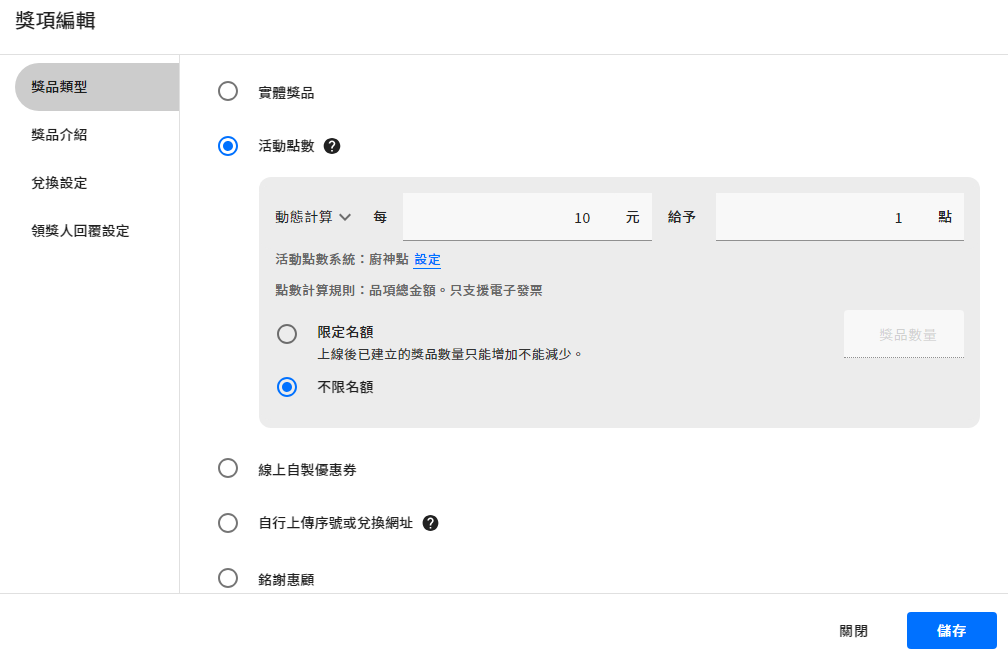This screenshot has height=657, width=1008.
Task: Click the 獎品數量 input field
Action: [x=904, y=335]
